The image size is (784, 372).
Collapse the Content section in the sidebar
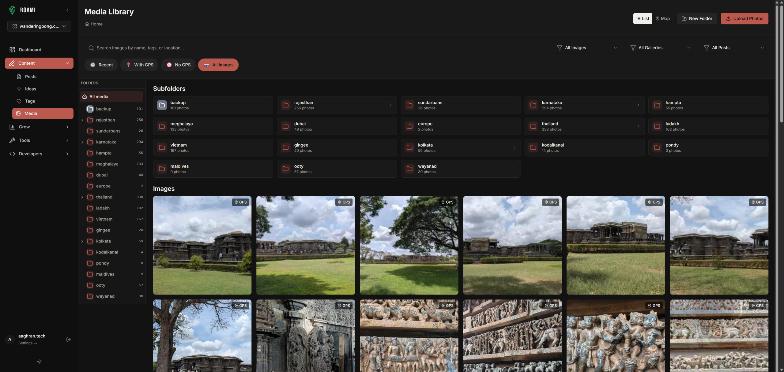pos(39,64)
